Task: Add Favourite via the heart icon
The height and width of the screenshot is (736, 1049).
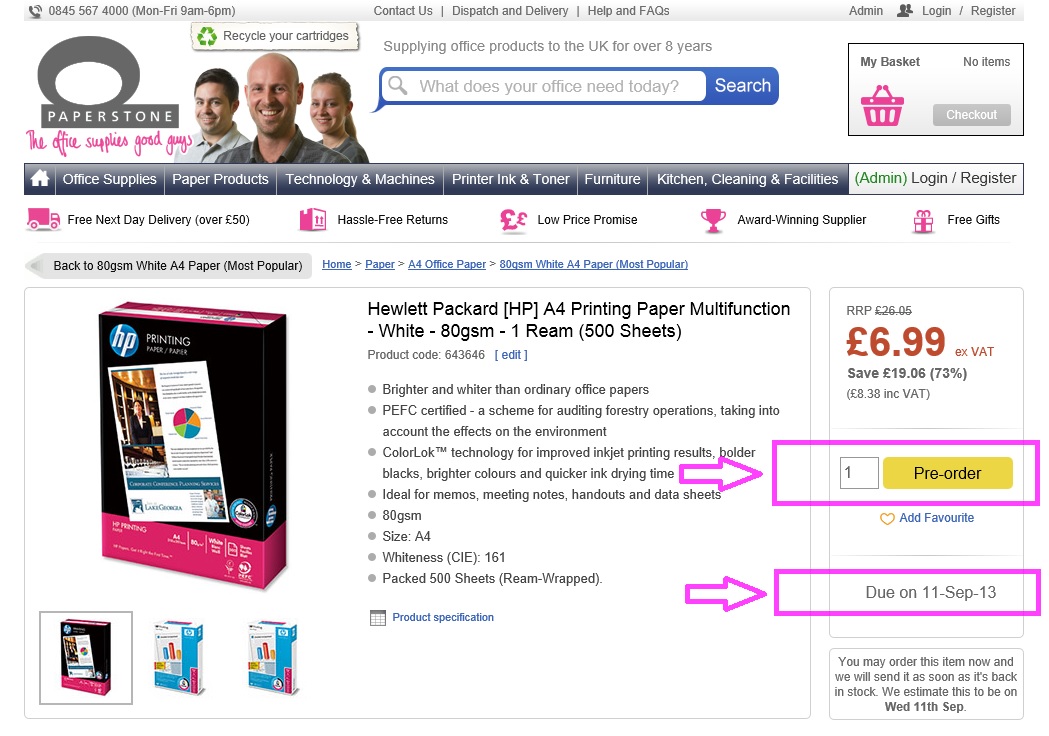Action: [887, 519]
